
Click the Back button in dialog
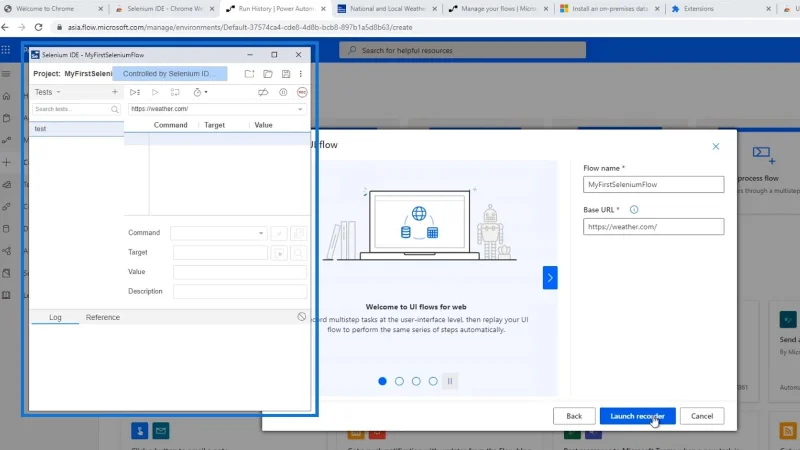(x=574, y=416)
